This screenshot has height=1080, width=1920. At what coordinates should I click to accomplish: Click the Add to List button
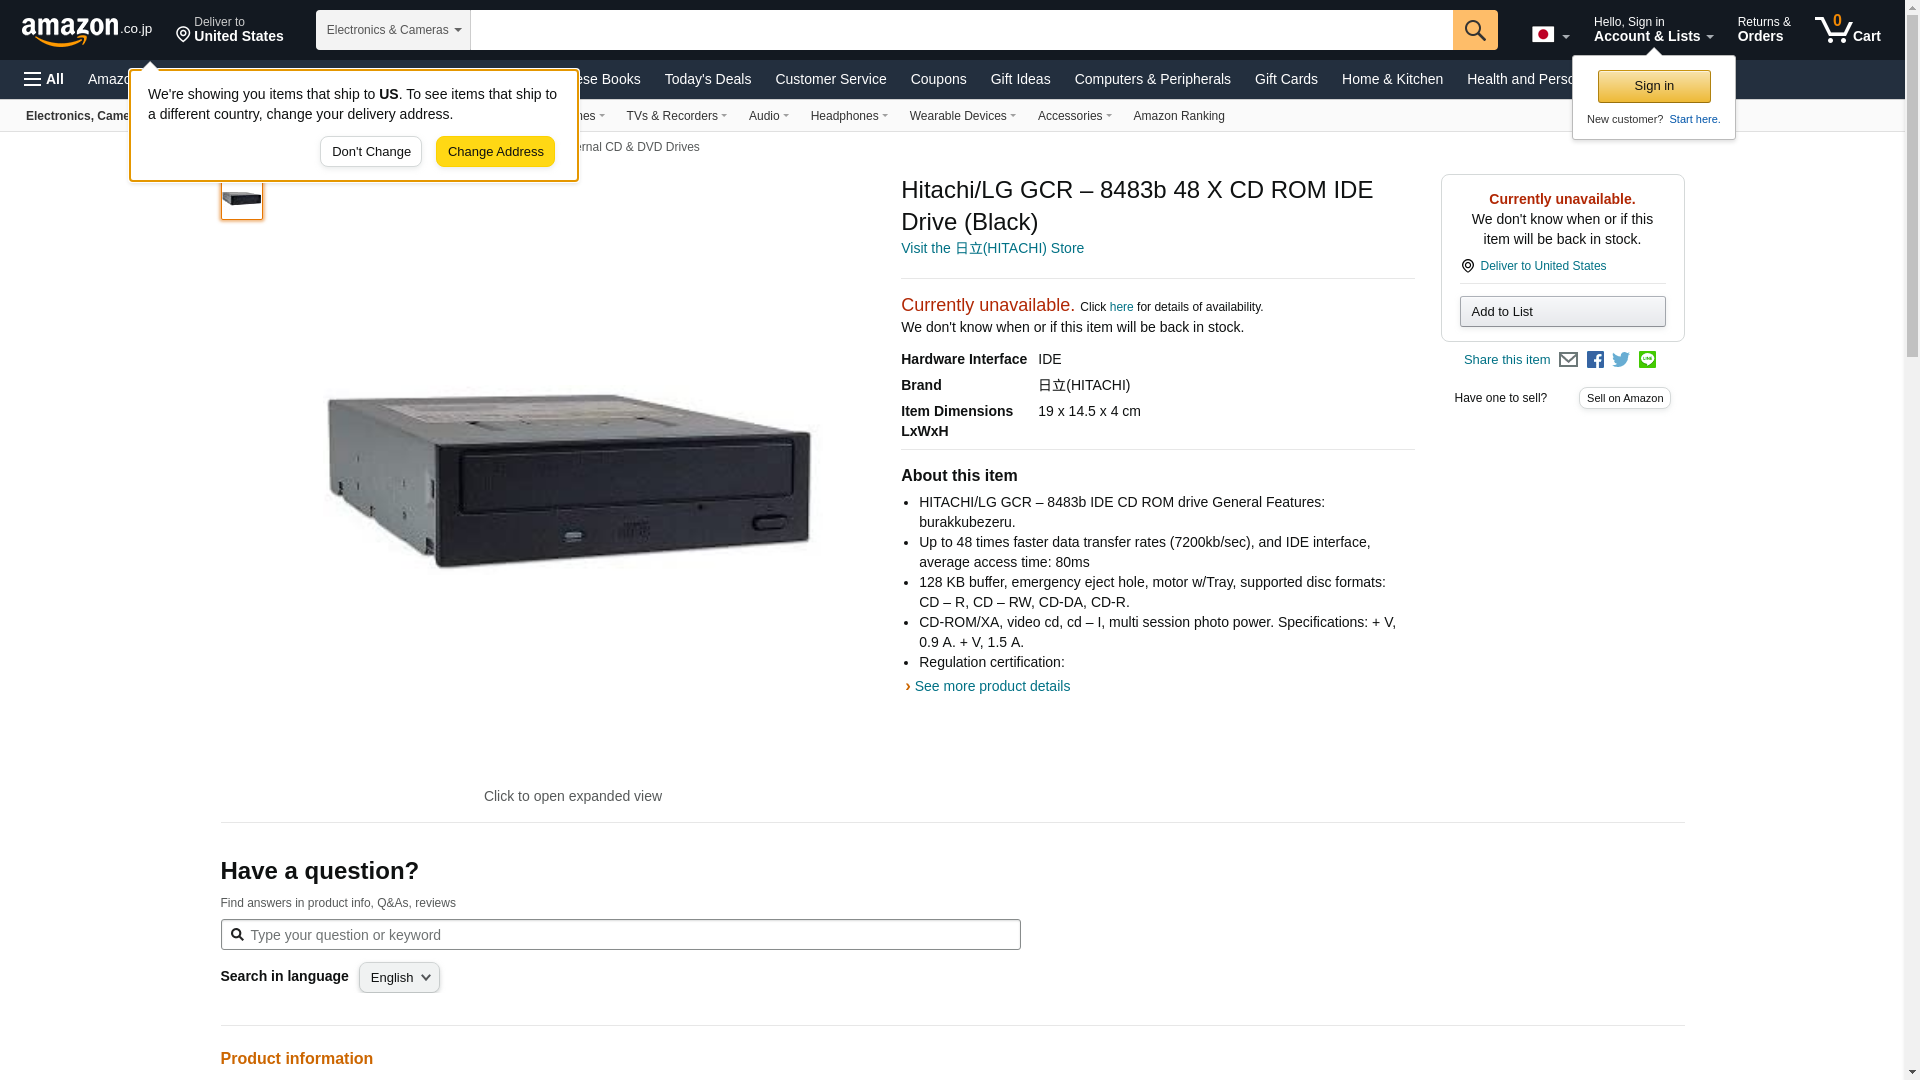coord(1561,312)
